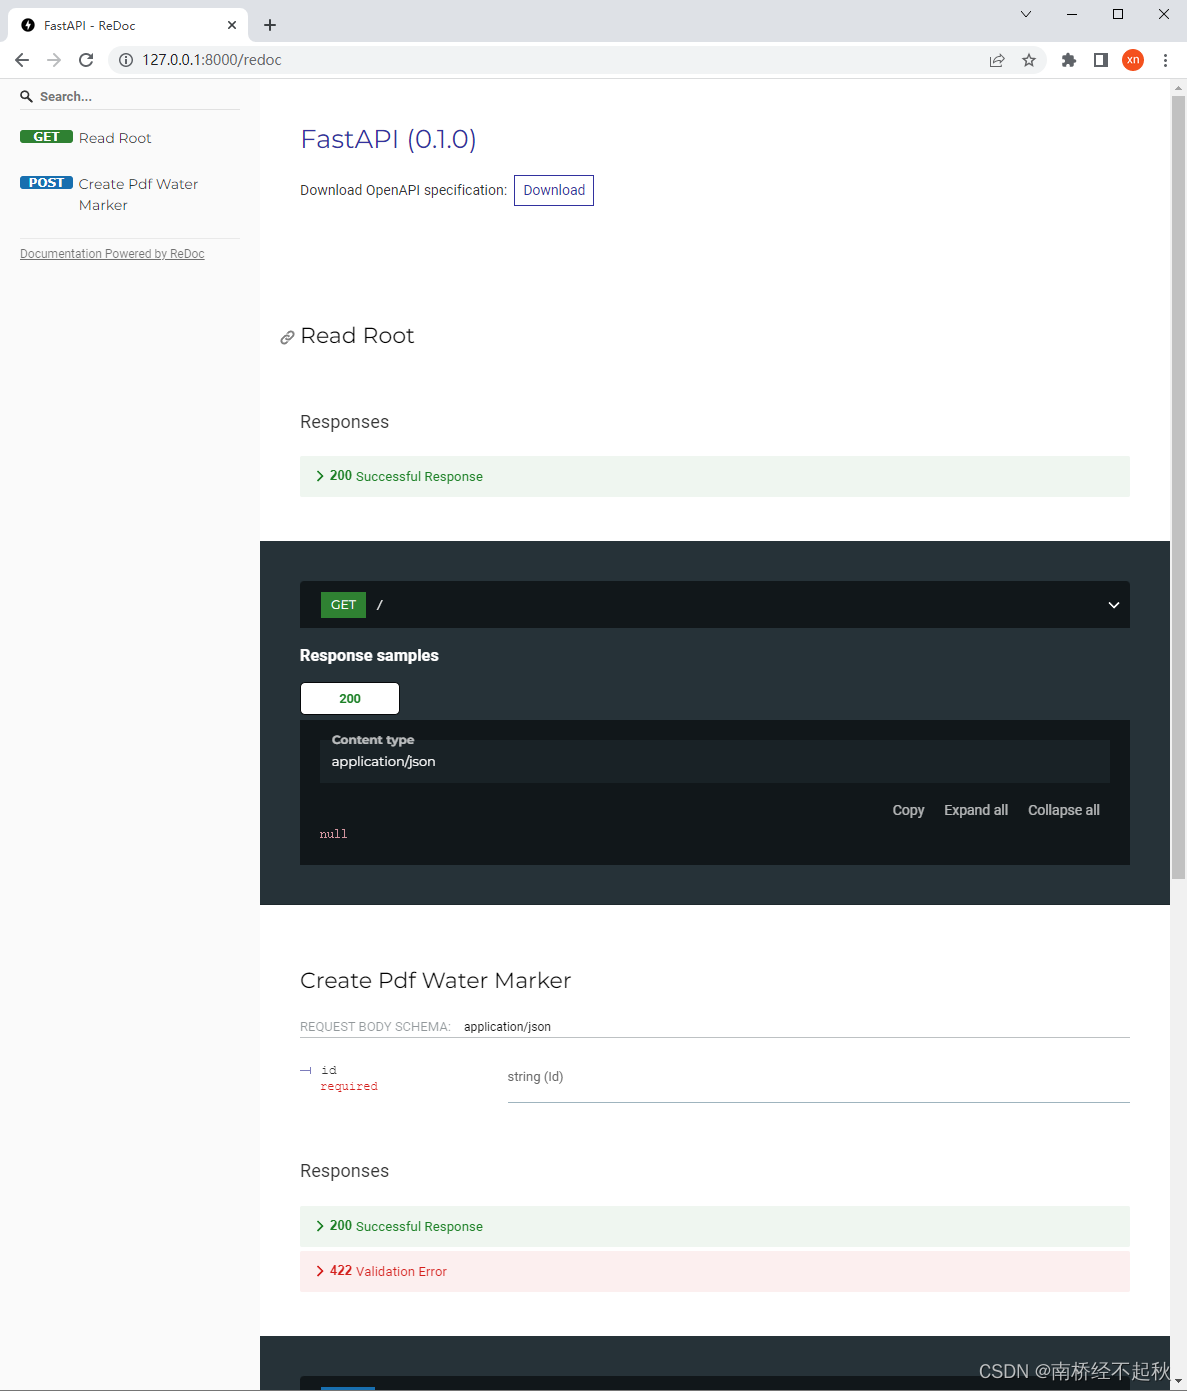Open Content type application/json selector
Screen dimensions: 1187x1391
[x=715, y=761]
